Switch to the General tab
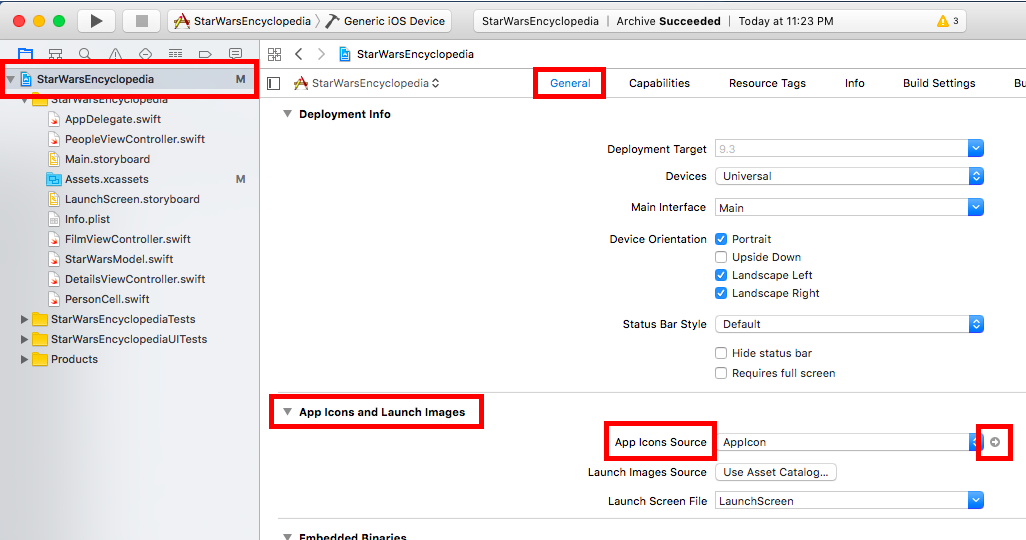The height and width of the screenshot is (540, 1026). point(570,83)
